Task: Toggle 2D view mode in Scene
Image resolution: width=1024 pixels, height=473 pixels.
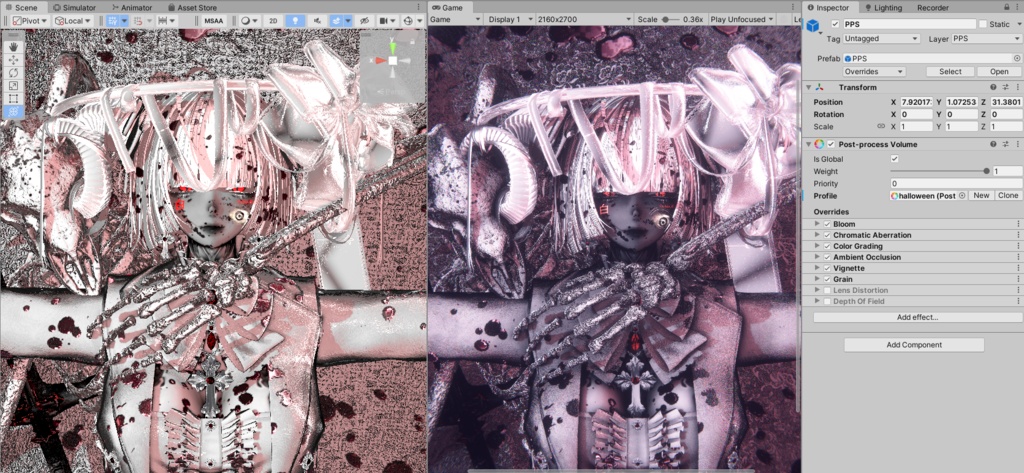Action: 273,21
